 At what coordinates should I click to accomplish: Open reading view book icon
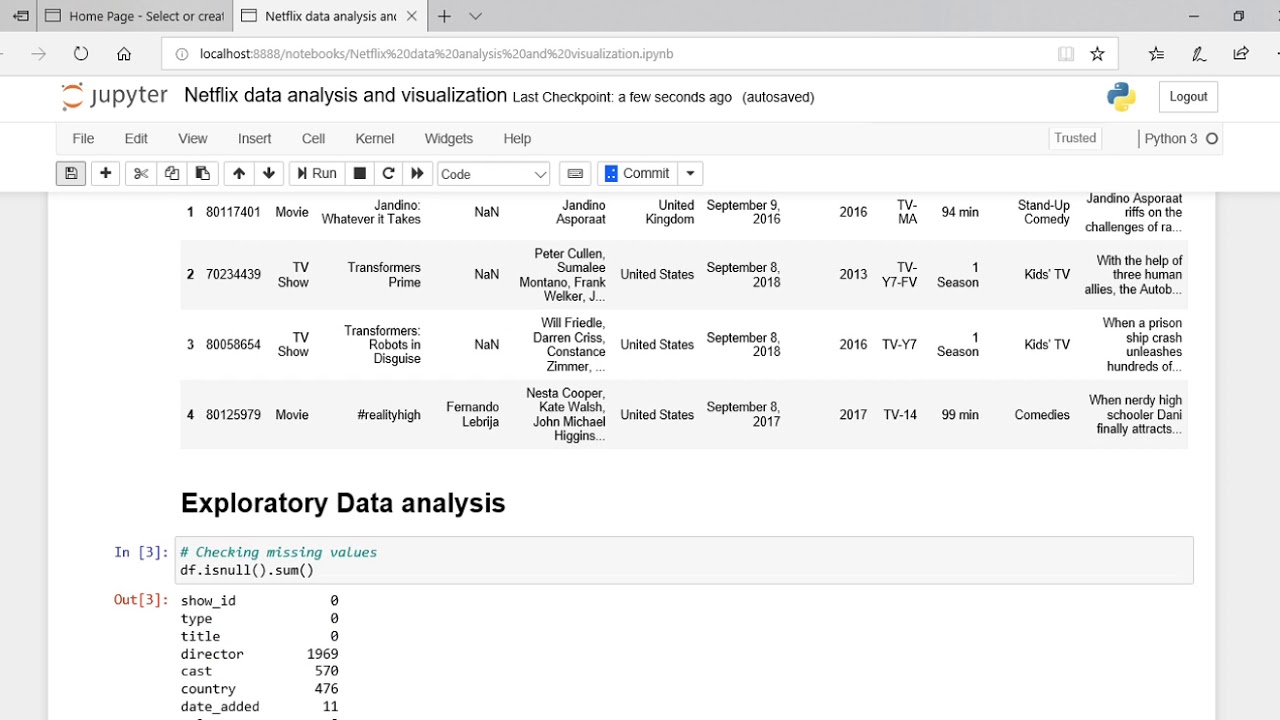(1066, 54)
